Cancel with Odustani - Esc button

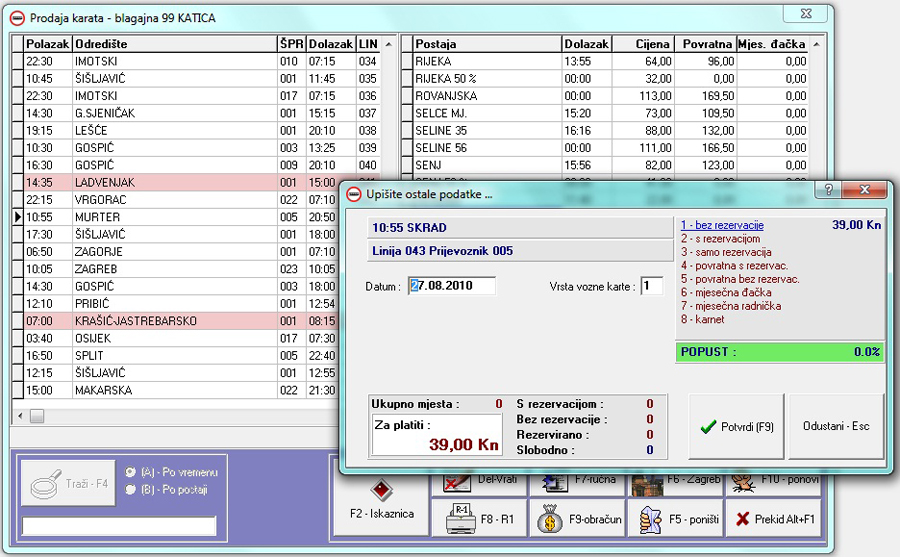(836, 426)
